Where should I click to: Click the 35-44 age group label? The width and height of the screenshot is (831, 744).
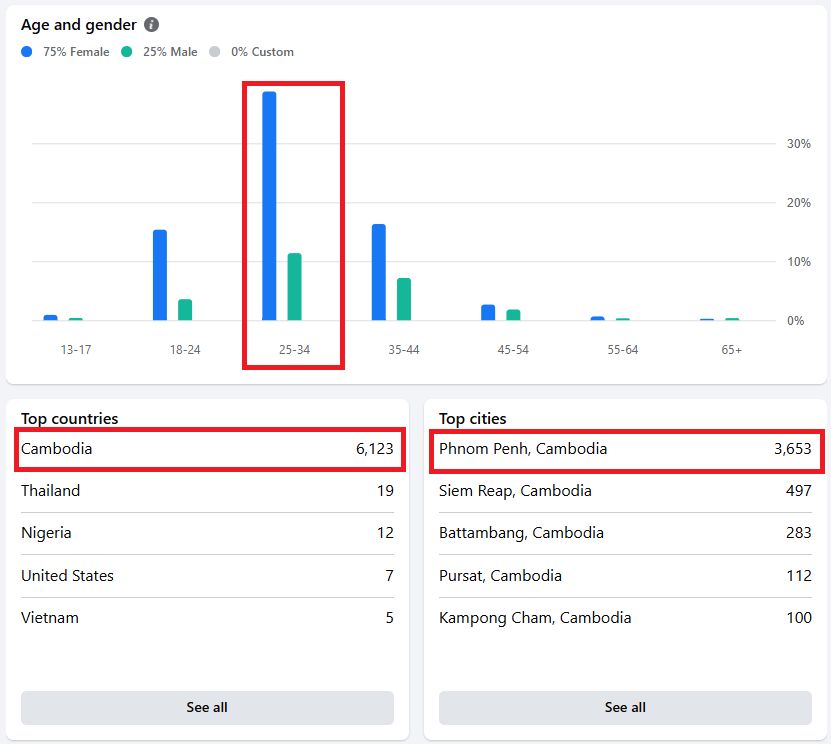pos(404,350)
